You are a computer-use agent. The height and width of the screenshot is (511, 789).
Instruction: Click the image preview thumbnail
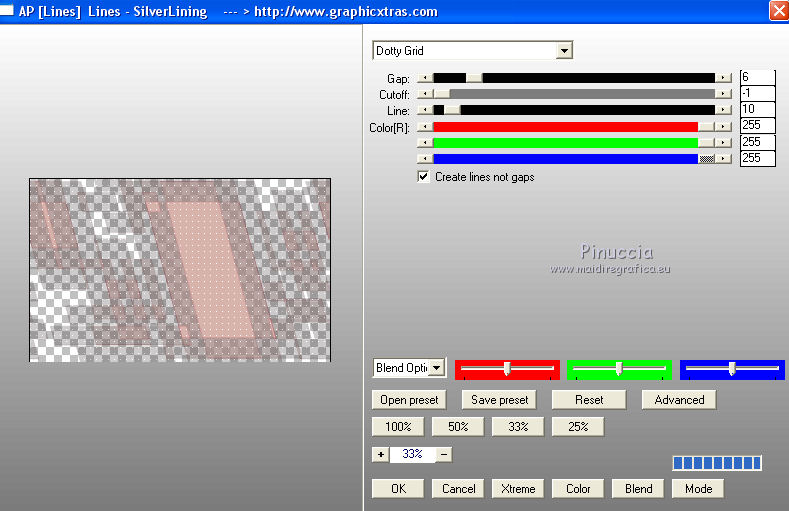(180, 270)
